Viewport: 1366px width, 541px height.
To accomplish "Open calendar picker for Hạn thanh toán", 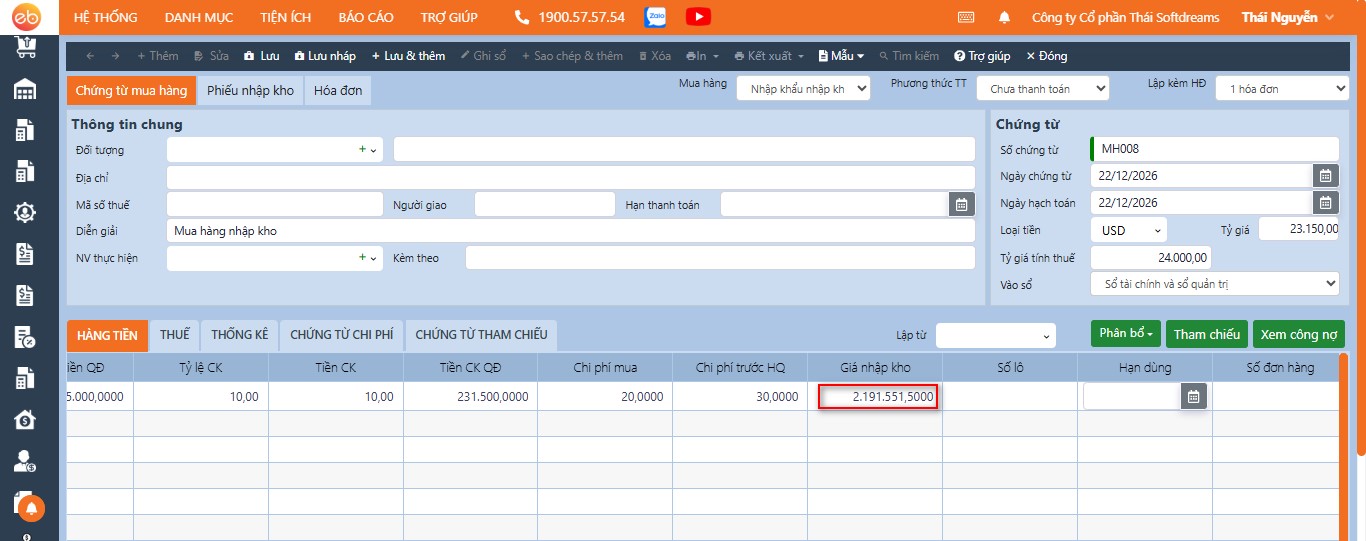I will 961,204.
